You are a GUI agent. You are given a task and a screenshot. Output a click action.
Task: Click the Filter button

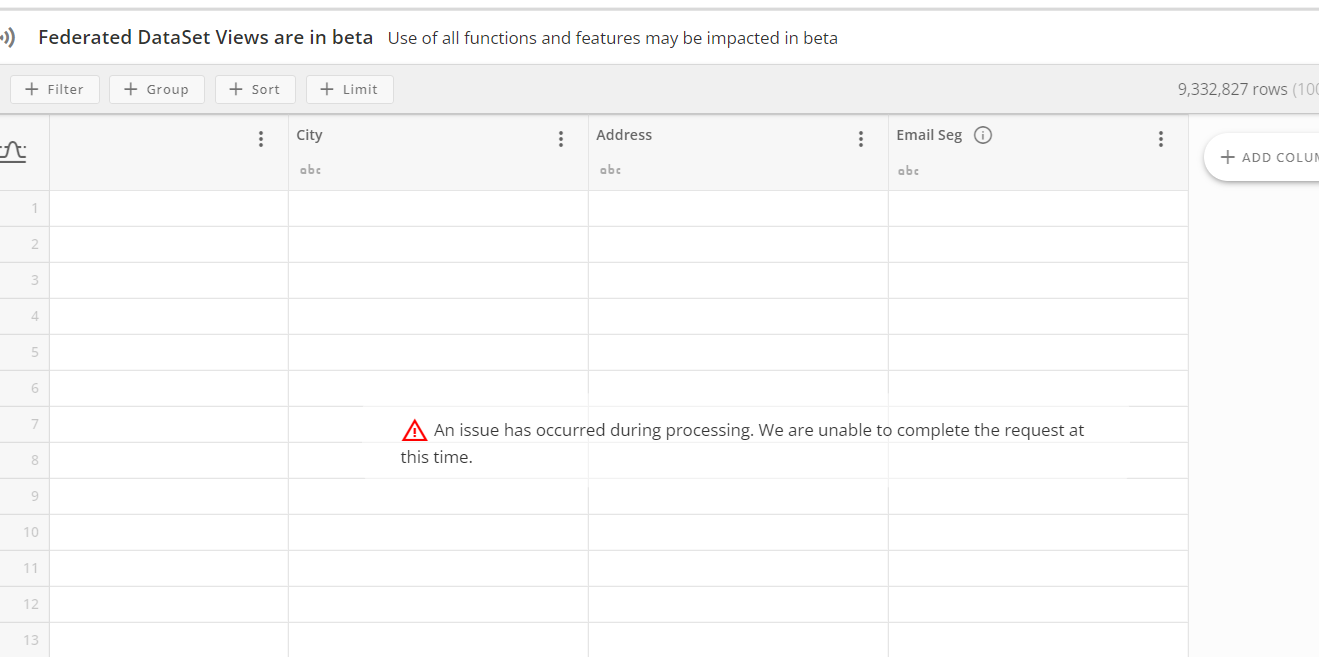tap(54, 89)
